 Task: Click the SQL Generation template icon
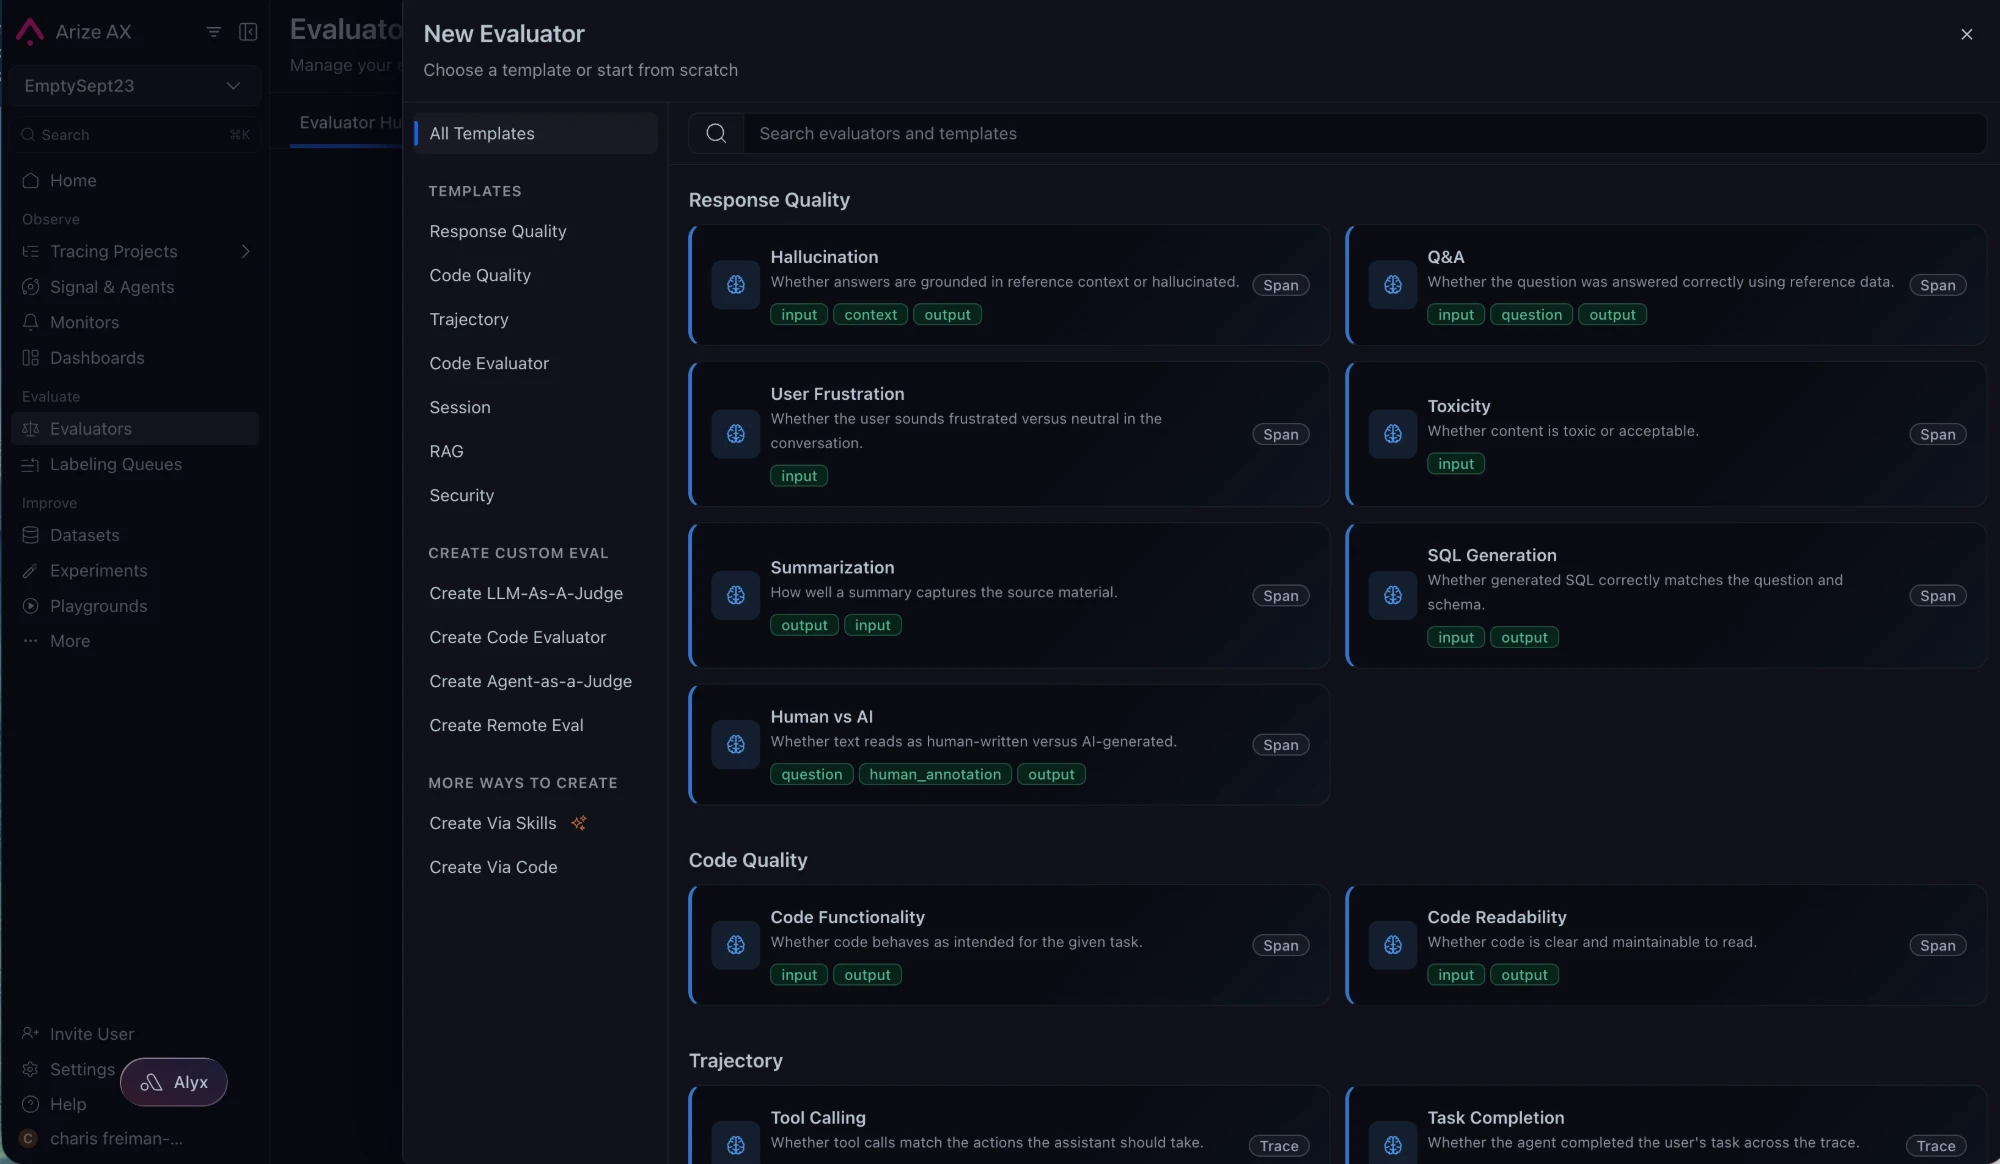tap(1393, 595)
